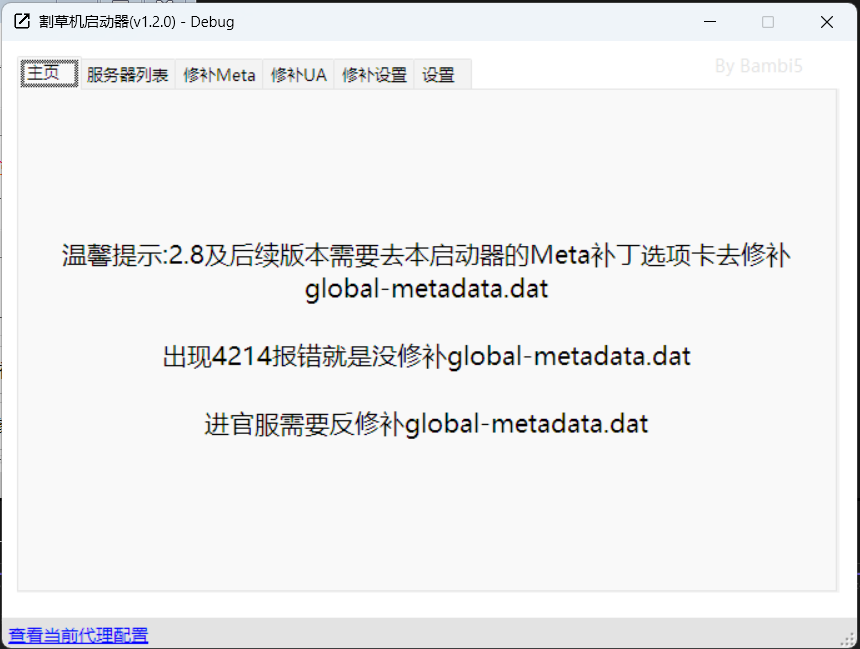
Task: Minimize the 割草机启动器 window
Action: (710, 22)
